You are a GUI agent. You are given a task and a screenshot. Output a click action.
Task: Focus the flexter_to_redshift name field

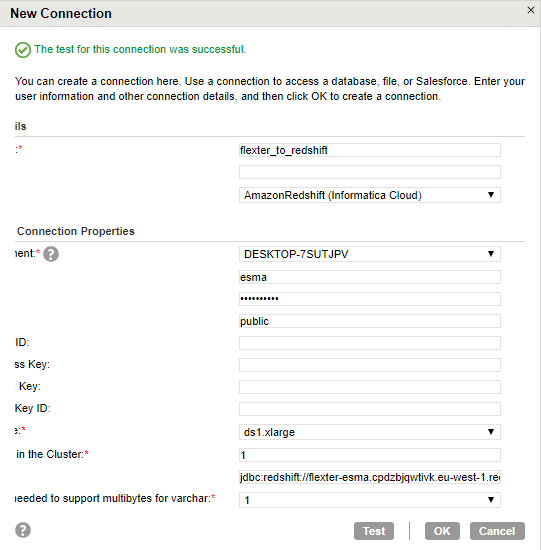370,150
